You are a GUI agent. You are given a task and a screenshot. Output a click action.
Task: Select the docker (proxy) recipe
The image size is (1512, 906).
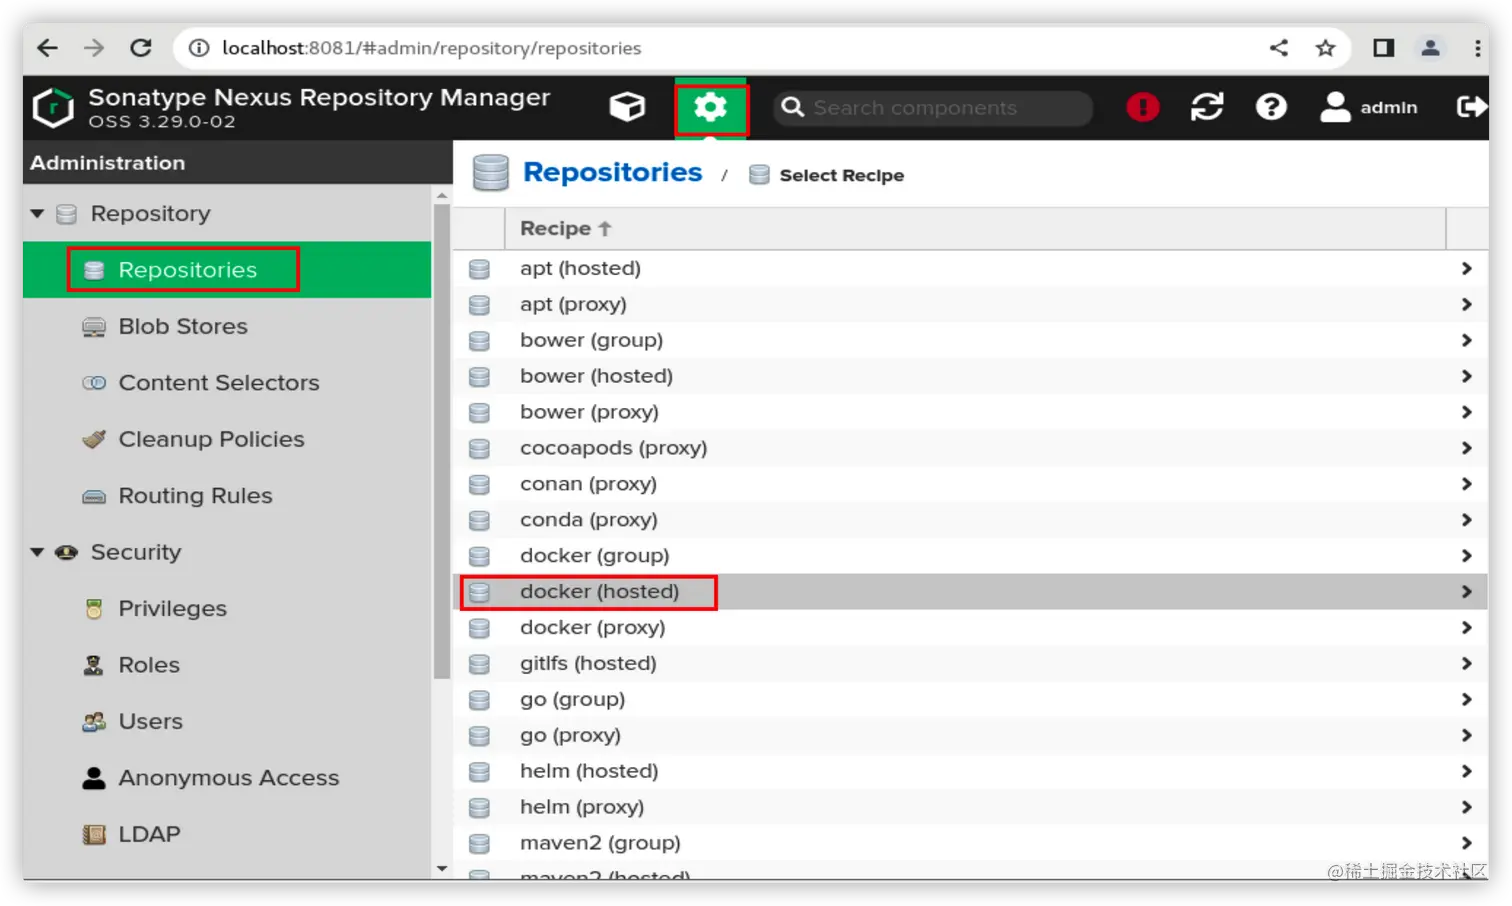tap(970, 628)
